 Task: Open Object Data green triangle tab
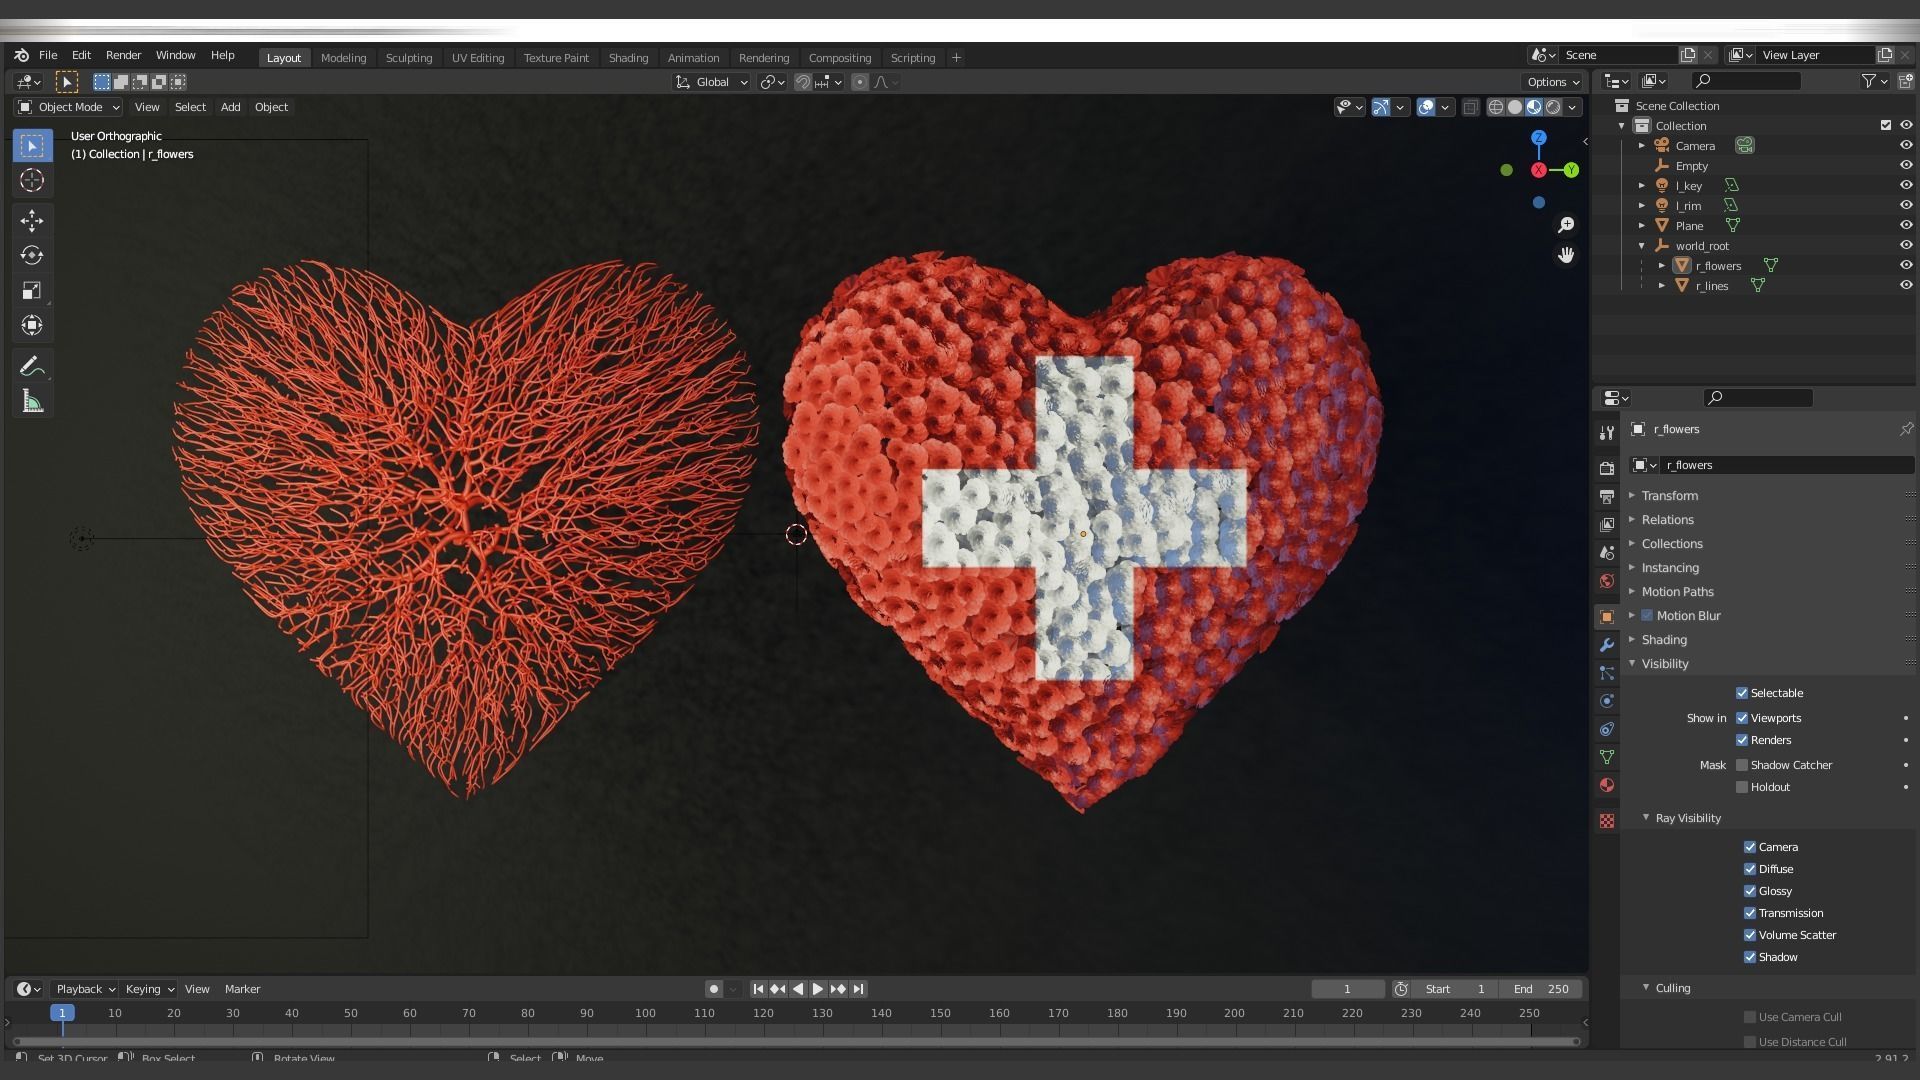(1607, 757)
